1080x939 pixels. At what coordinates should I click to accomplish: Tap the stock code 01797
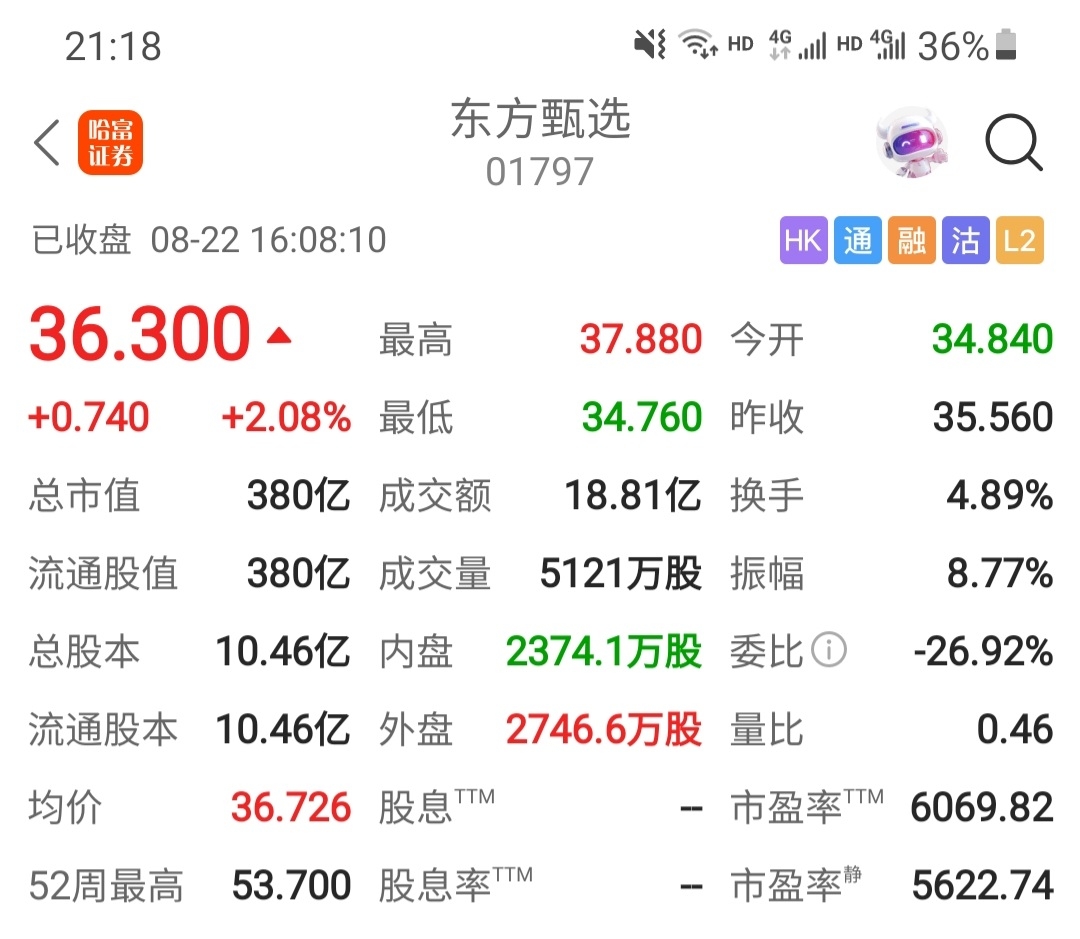539,172
